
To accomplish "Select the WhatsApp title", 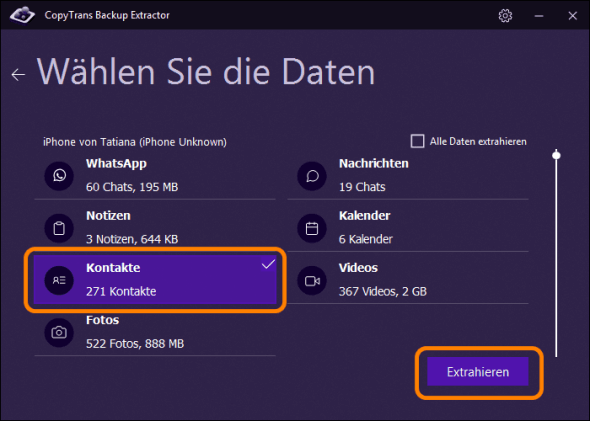I will 116,164.
